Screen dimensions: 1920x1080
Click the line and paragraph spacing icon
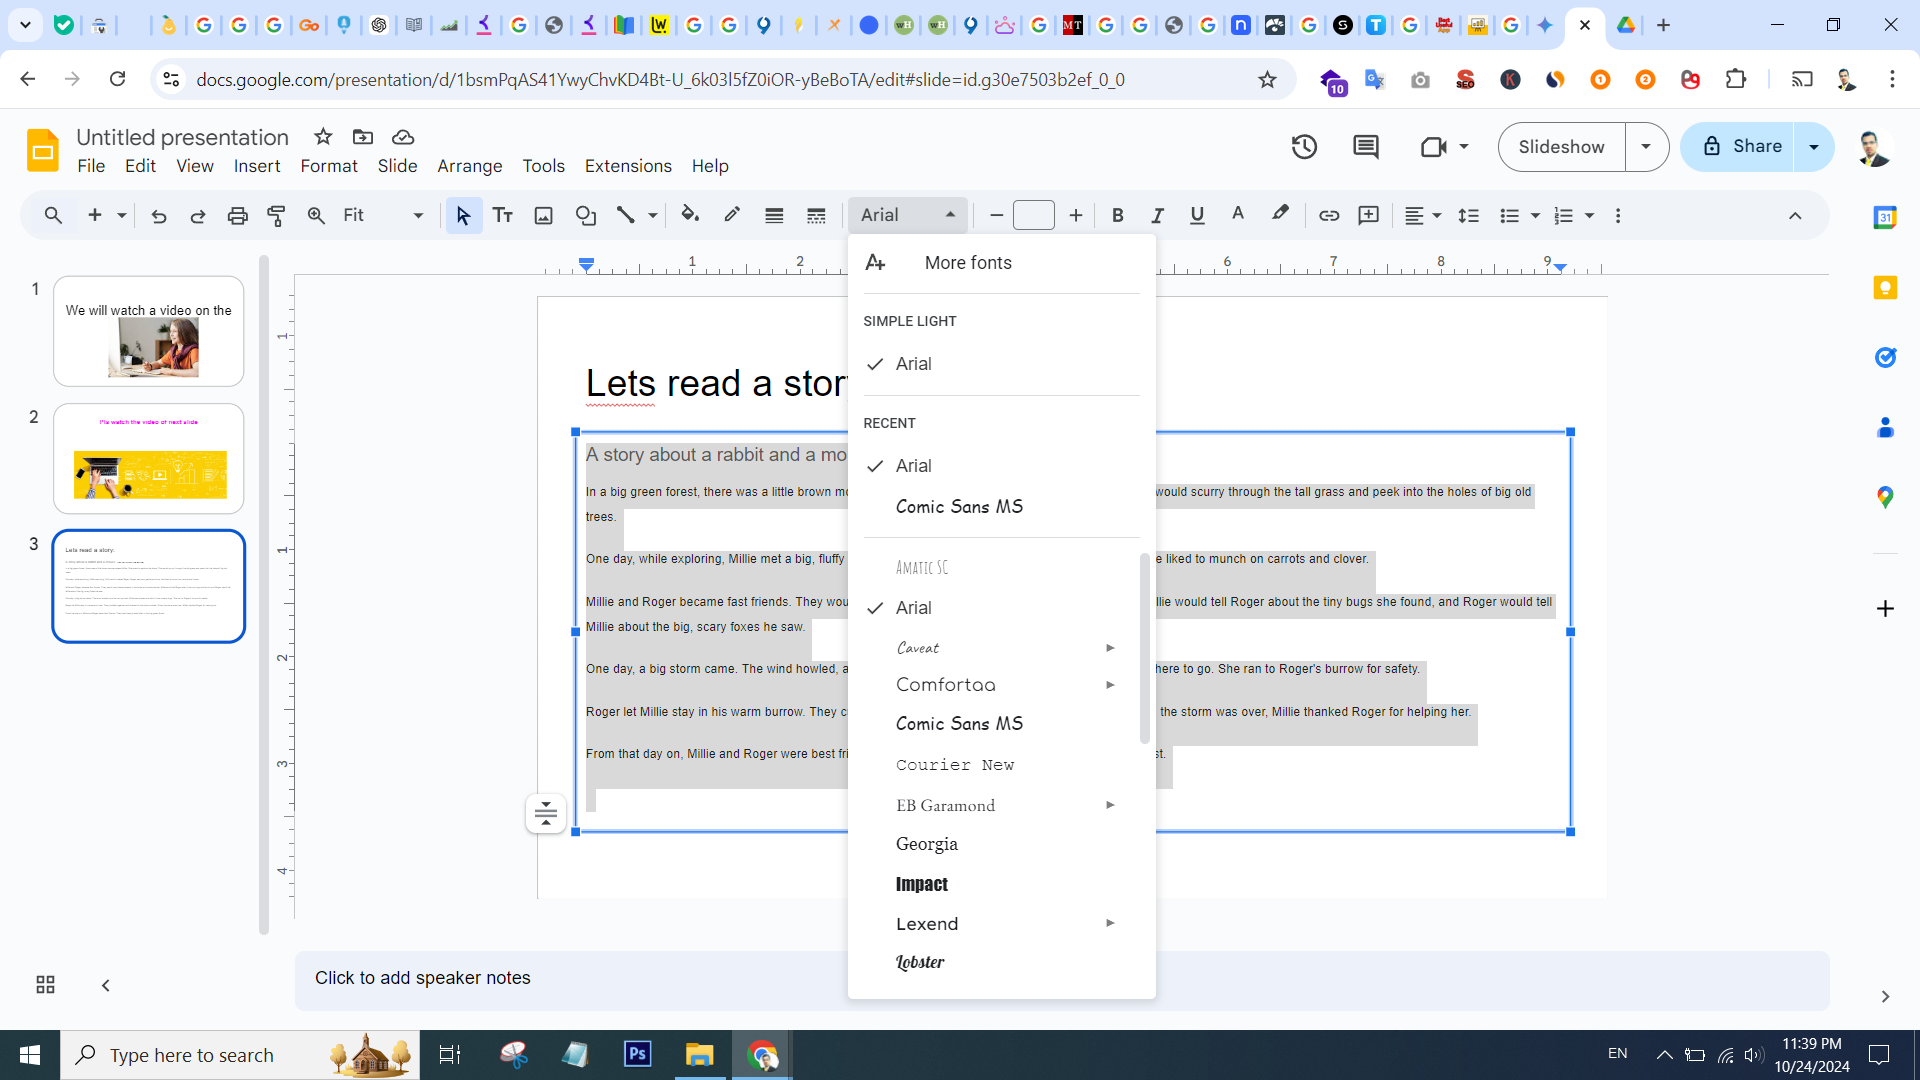click(1468, 215)
